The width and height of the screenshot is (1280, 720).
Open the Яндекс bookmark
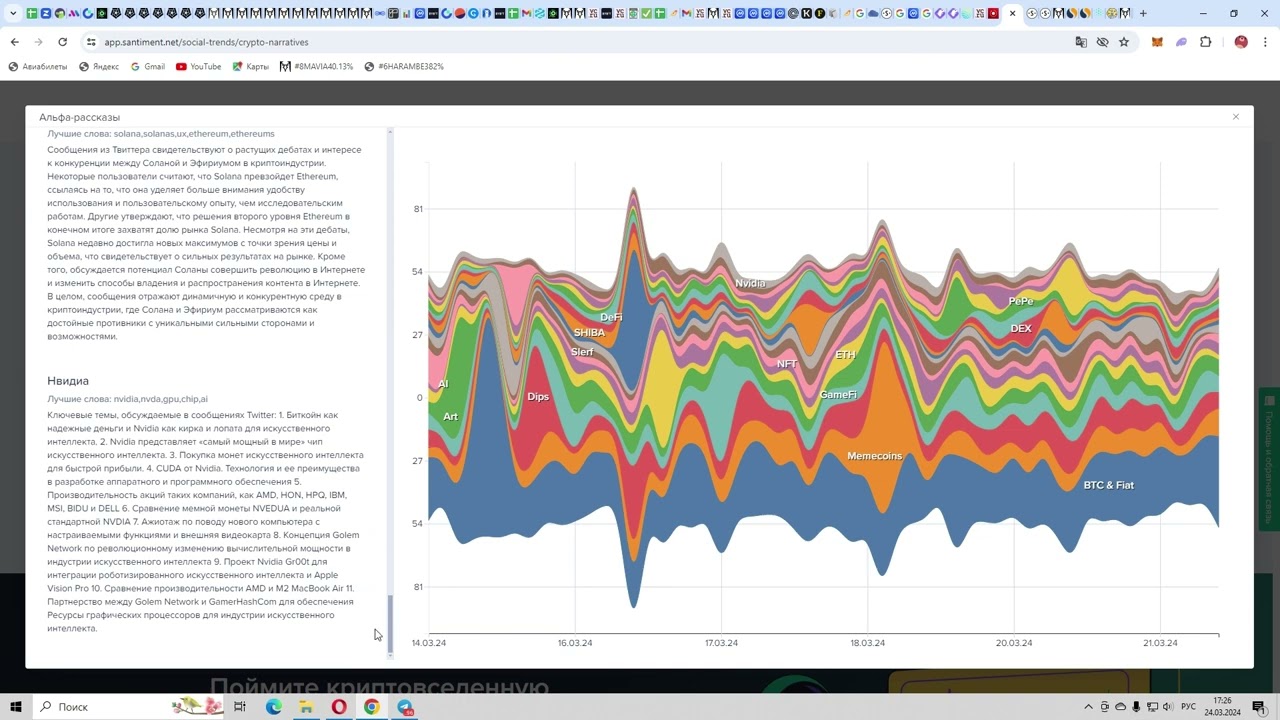99,67
